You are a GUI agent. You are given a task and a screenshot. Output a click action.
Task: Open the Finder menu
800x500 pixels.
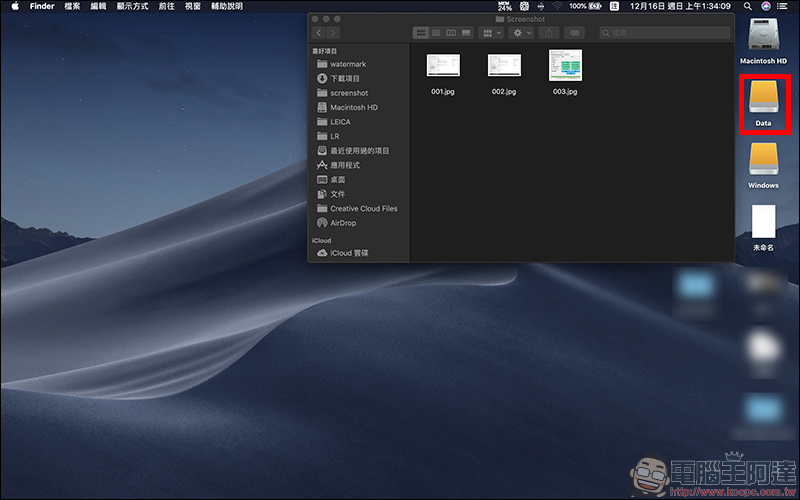click(x=42, y=6)
